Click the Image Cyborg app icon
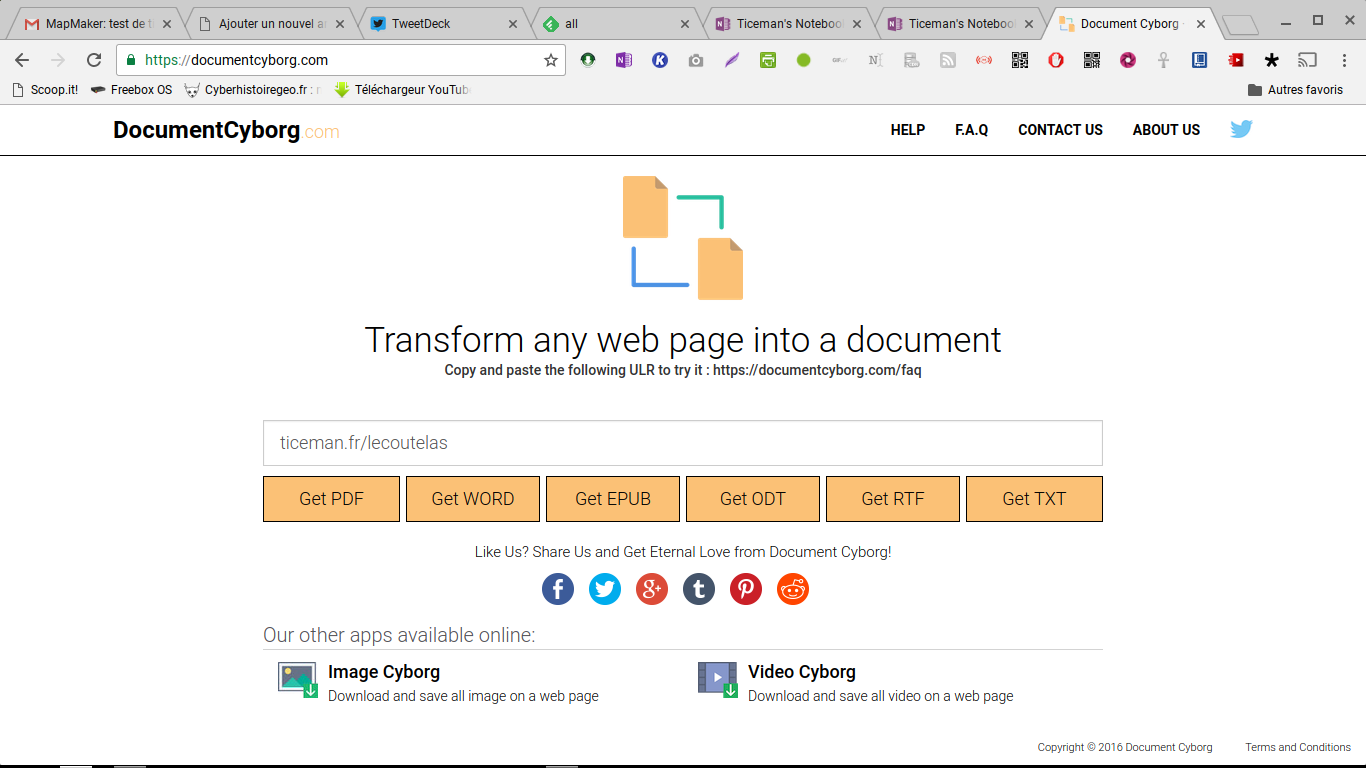 (298, 679)
